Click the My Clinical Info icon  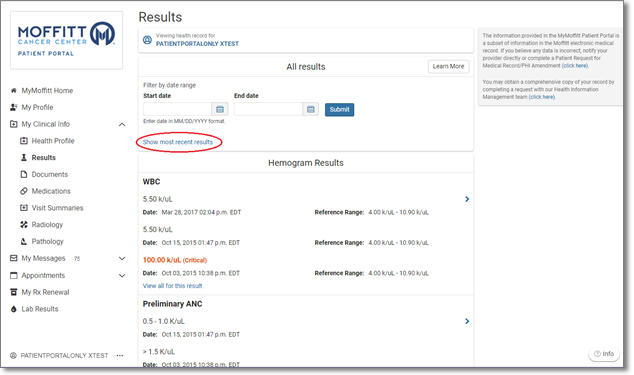pyautogui.click(x=13, y=124)
